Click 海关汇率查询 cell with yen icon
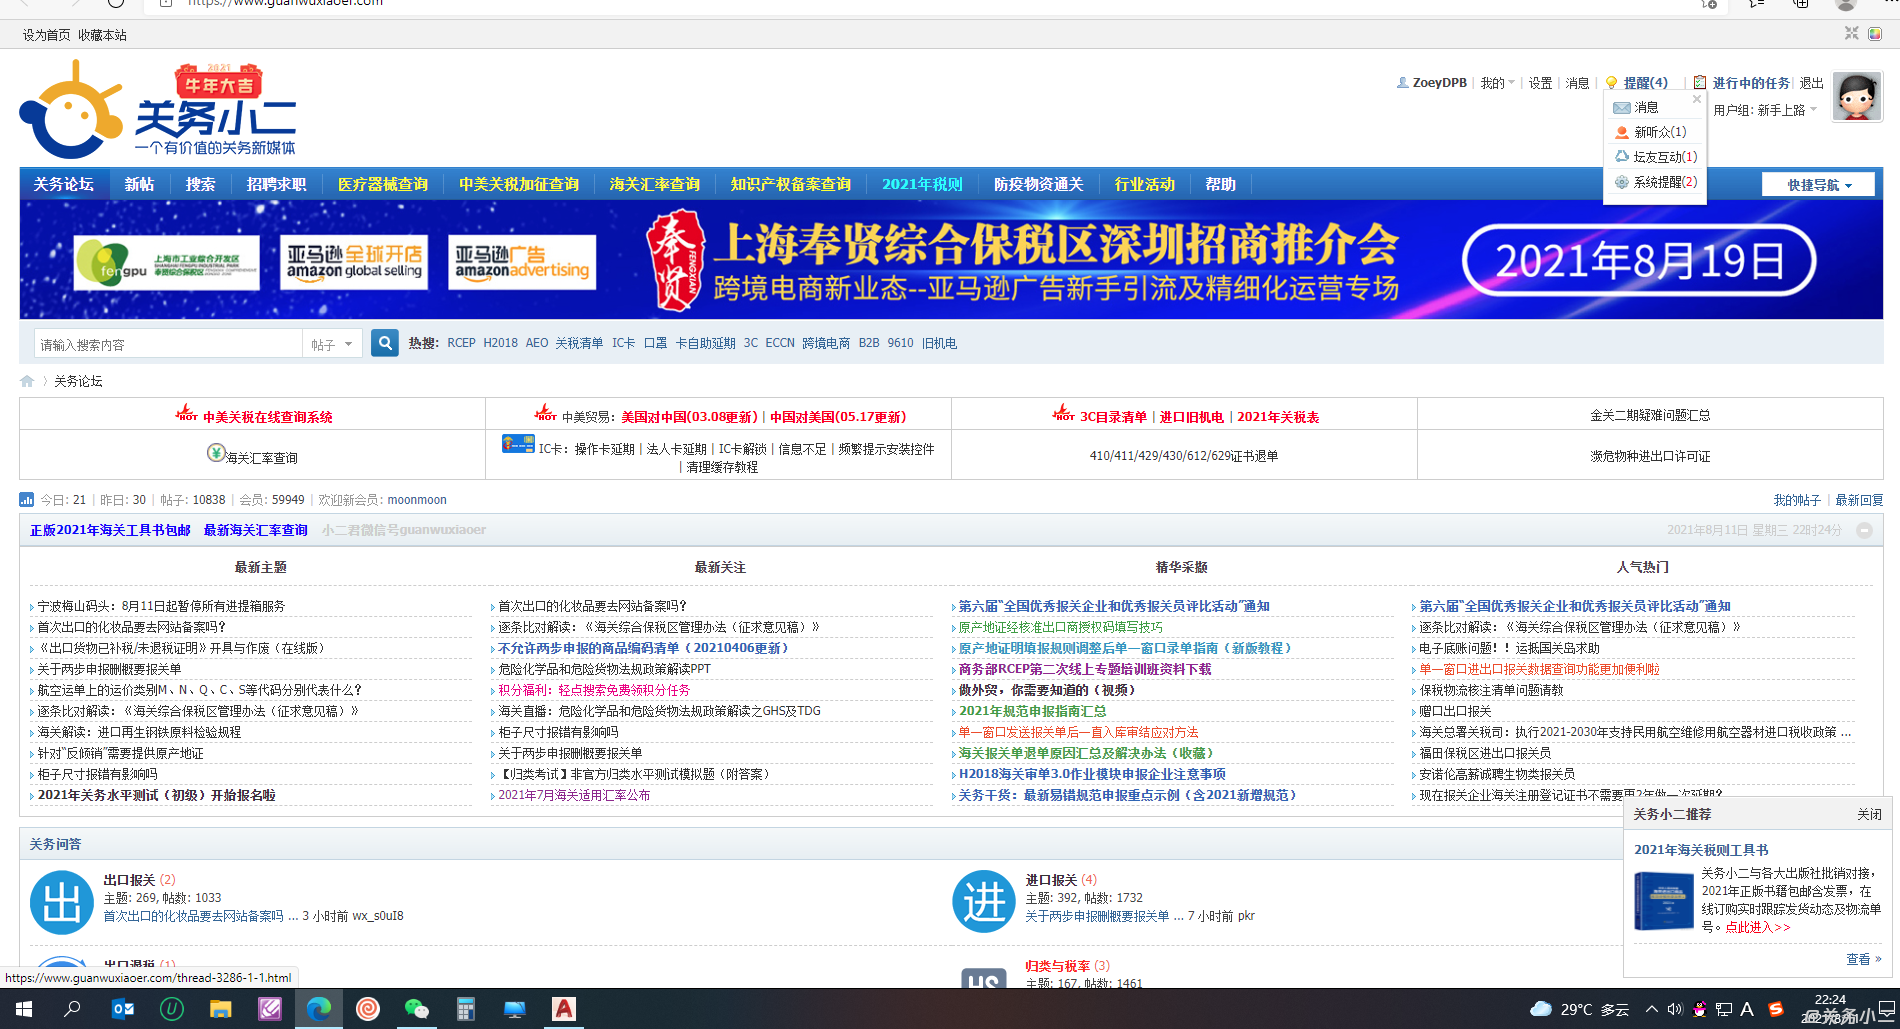The image size is (1900, 1029). coord(252,456)
